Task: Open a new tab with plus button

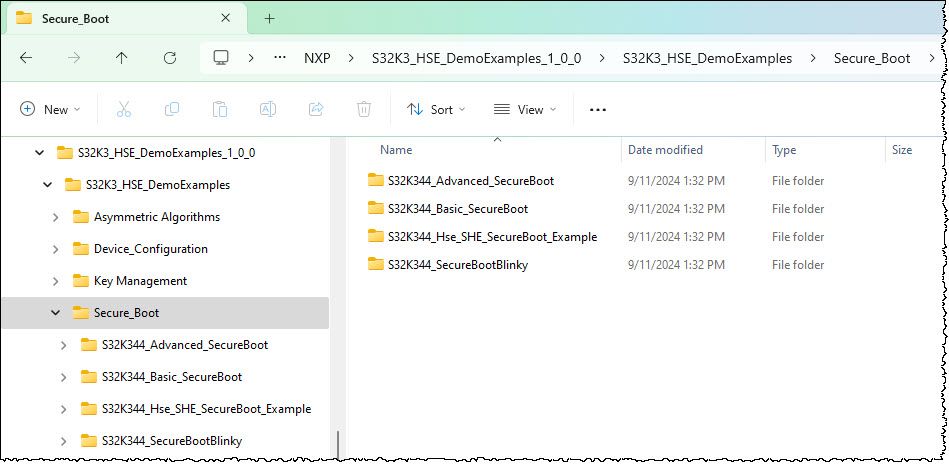Action: (x=269, y=18)
